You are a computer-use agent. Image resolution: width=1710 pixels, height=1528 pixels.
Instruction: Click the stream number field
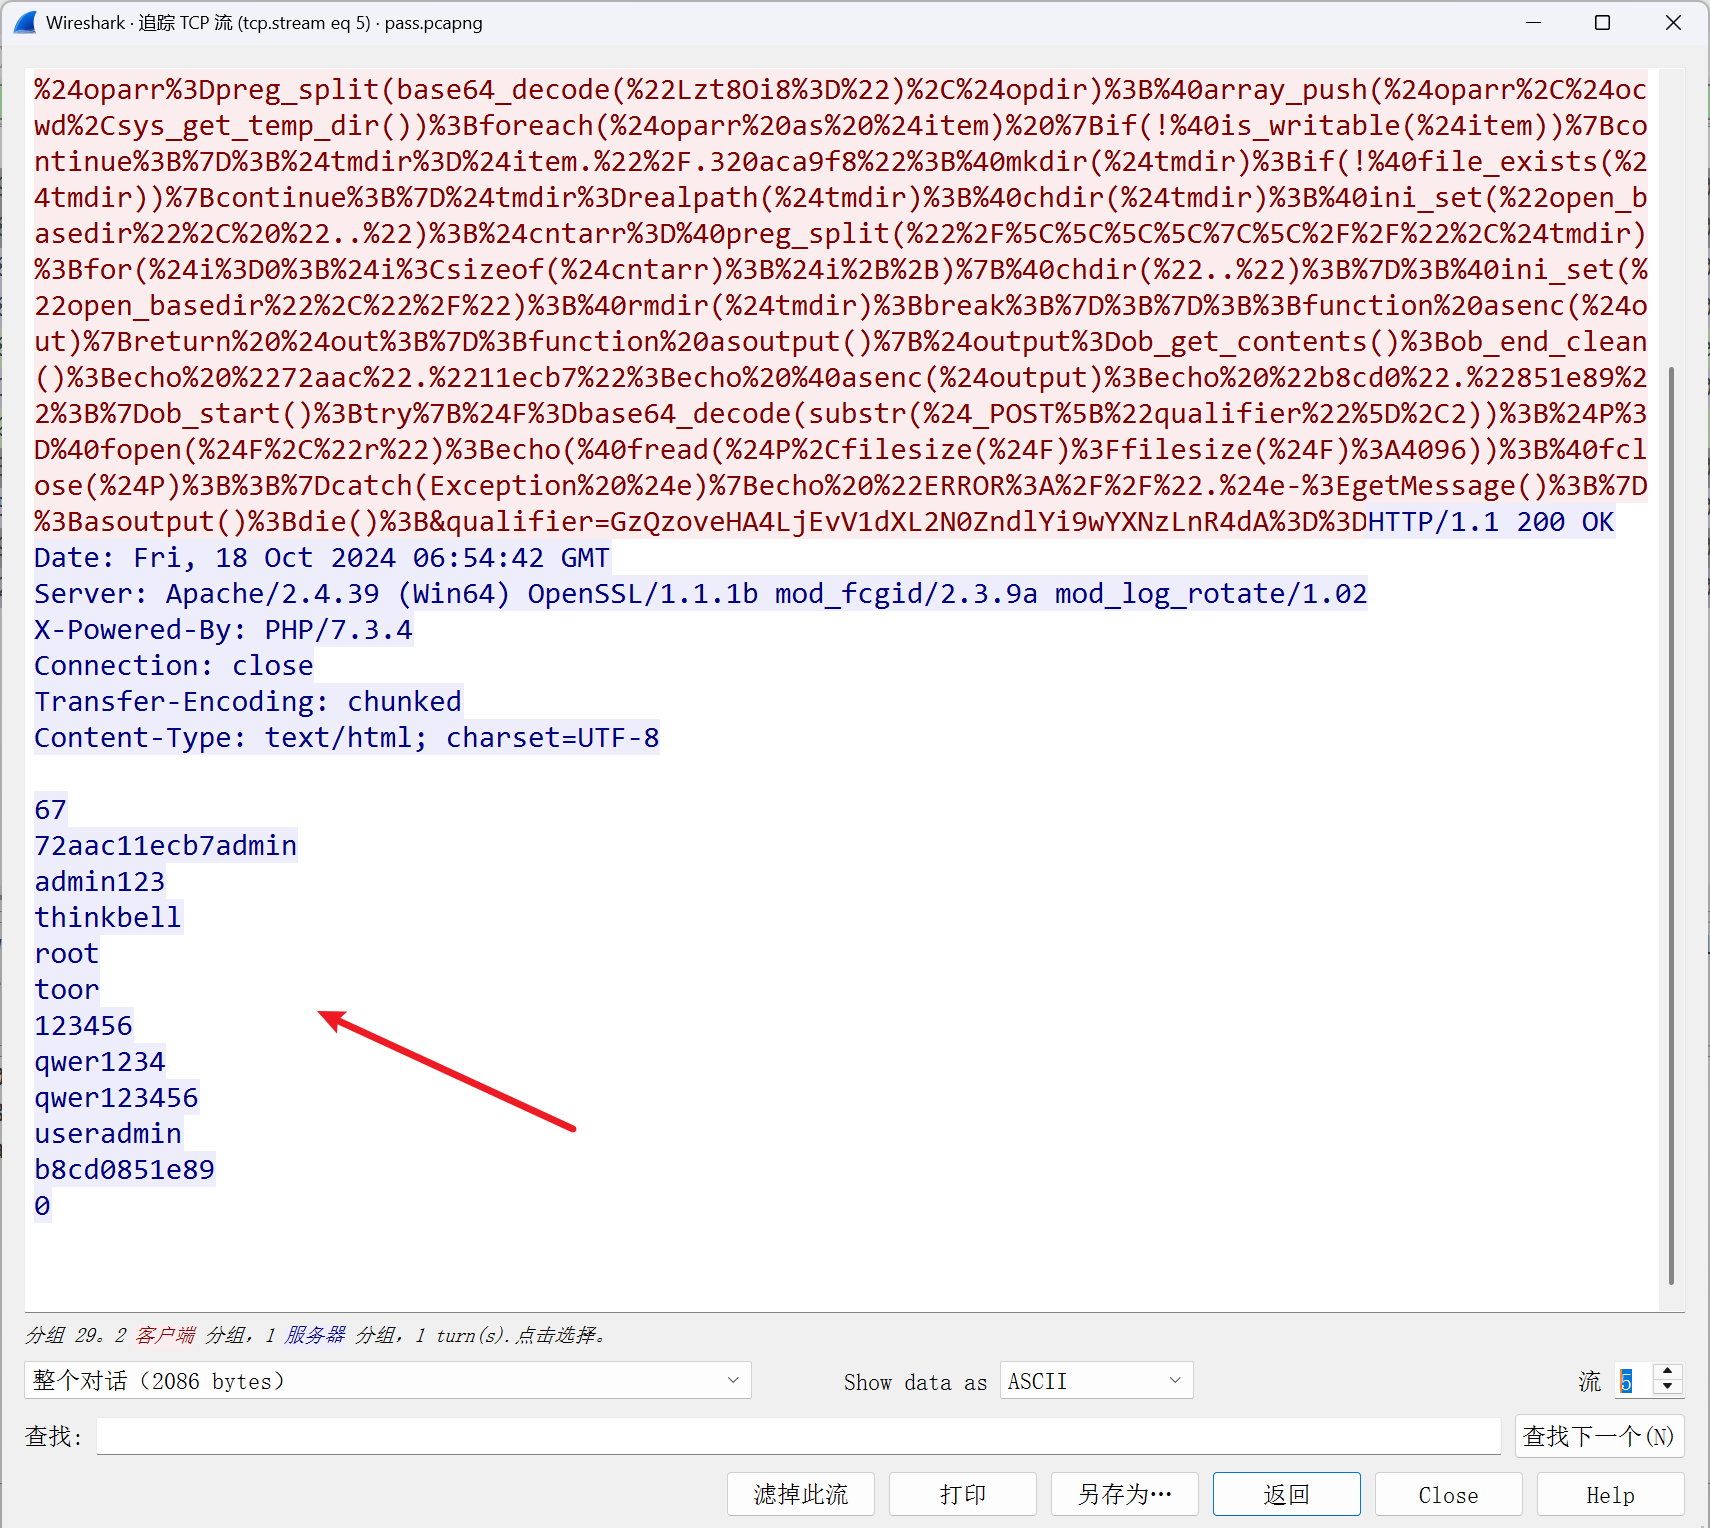pyautogui.click(x=1634, y=1381)
